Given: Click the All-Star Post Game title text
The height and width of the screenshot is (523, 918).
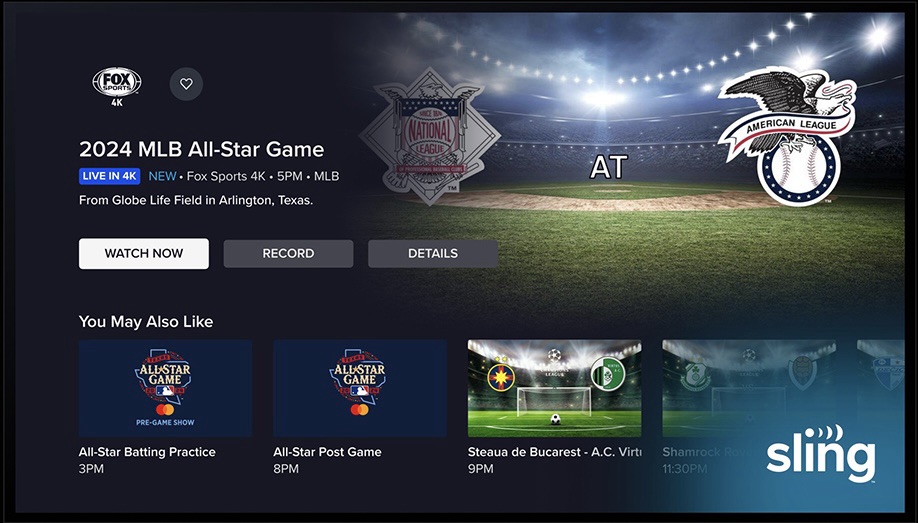Looking at the screenshot, I should click(327, 452).
